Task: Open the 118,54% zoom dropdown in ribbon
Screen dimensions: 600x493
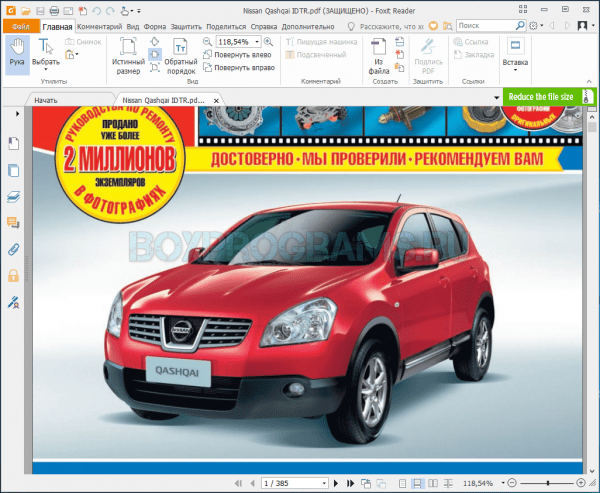Action: (x=257, y=41)
